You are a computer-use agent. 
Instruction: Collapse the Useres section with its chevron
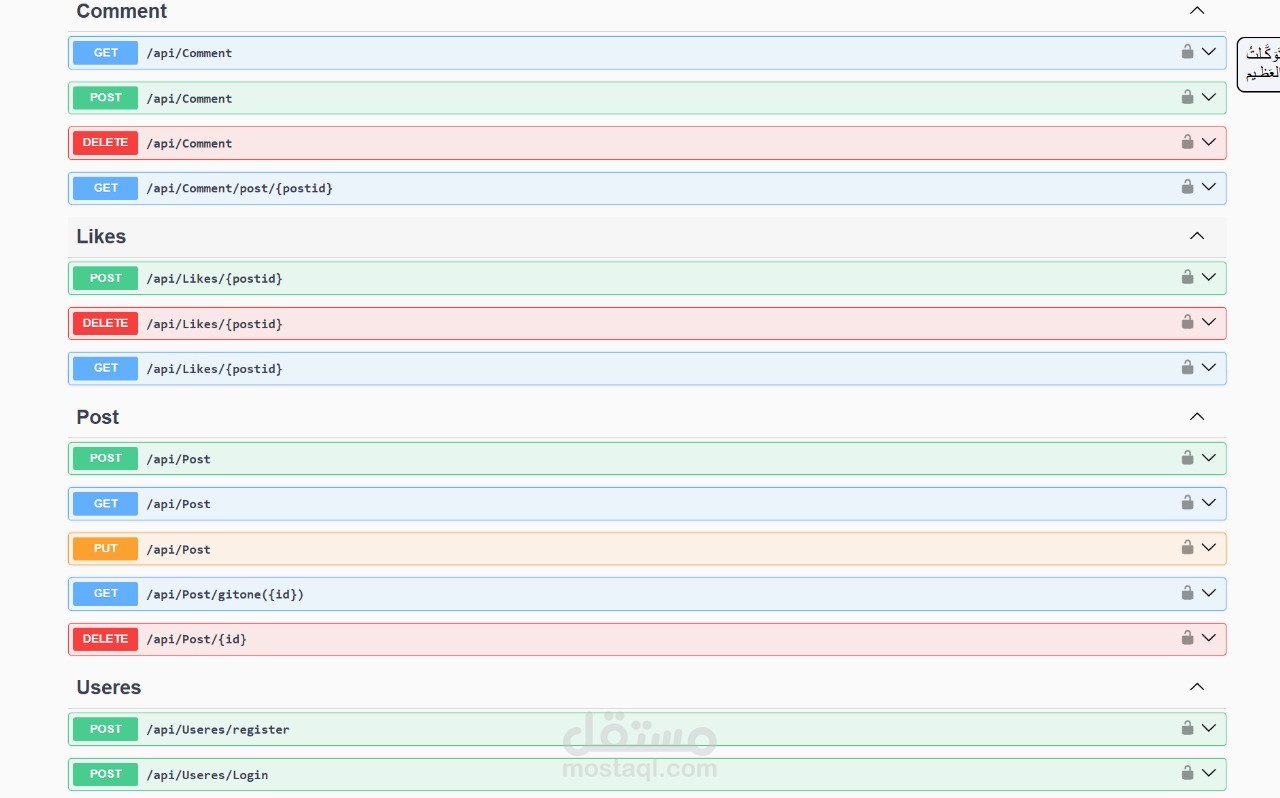point(1197,687)
